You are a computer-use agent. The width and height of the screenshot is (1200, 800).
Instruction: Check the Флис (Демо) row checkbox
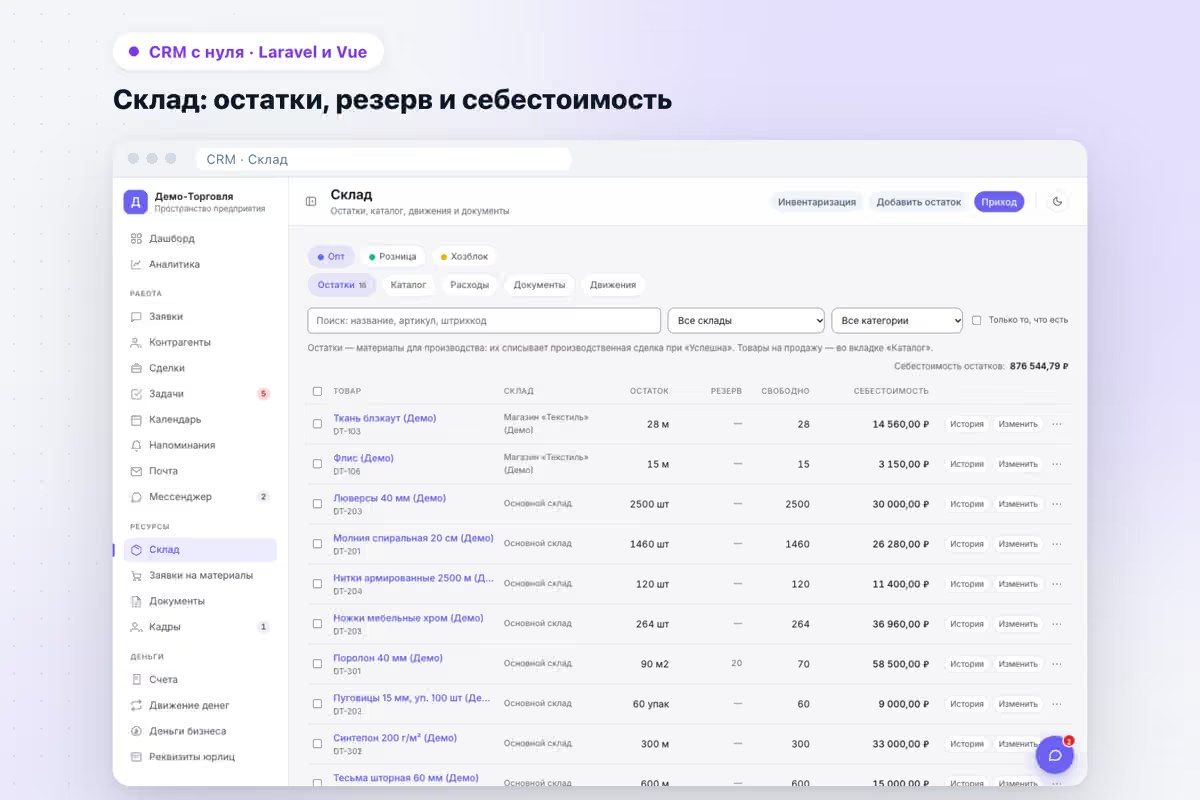point(318,464)
